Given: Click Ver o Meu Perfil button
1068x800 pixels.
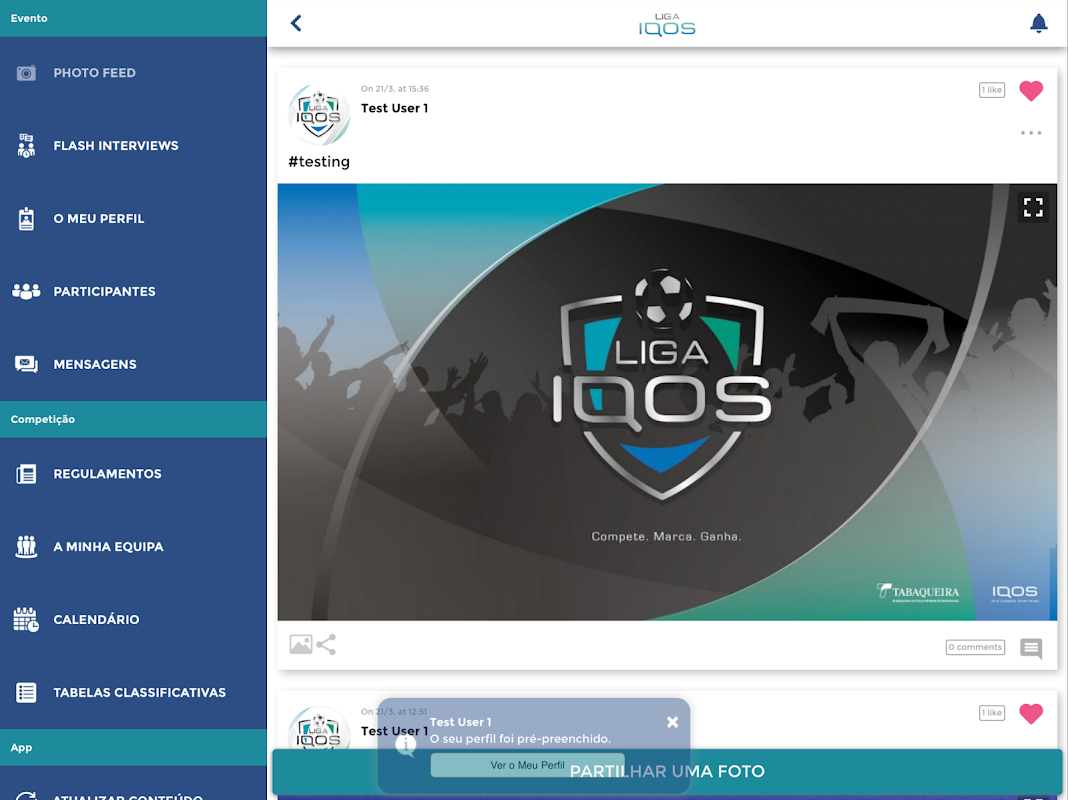Looking at the screenshot, I should [x=527, y=765].
